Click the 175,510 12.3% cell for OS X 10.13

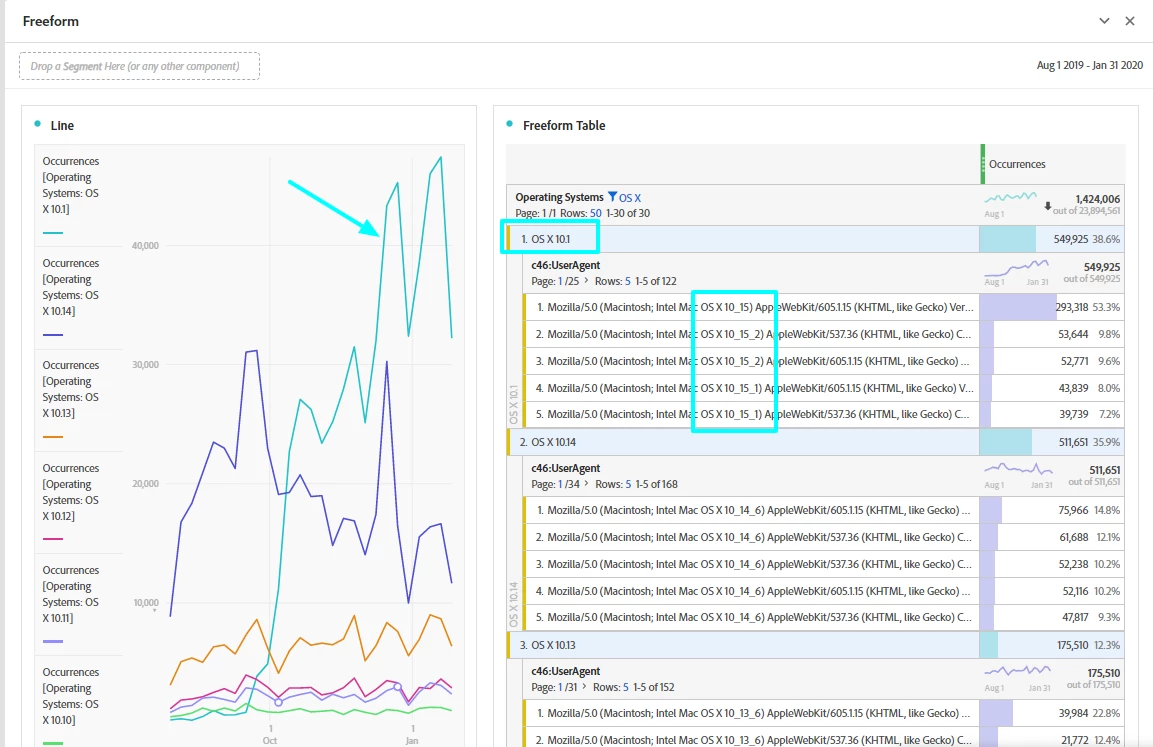(x=1052, y=645)
